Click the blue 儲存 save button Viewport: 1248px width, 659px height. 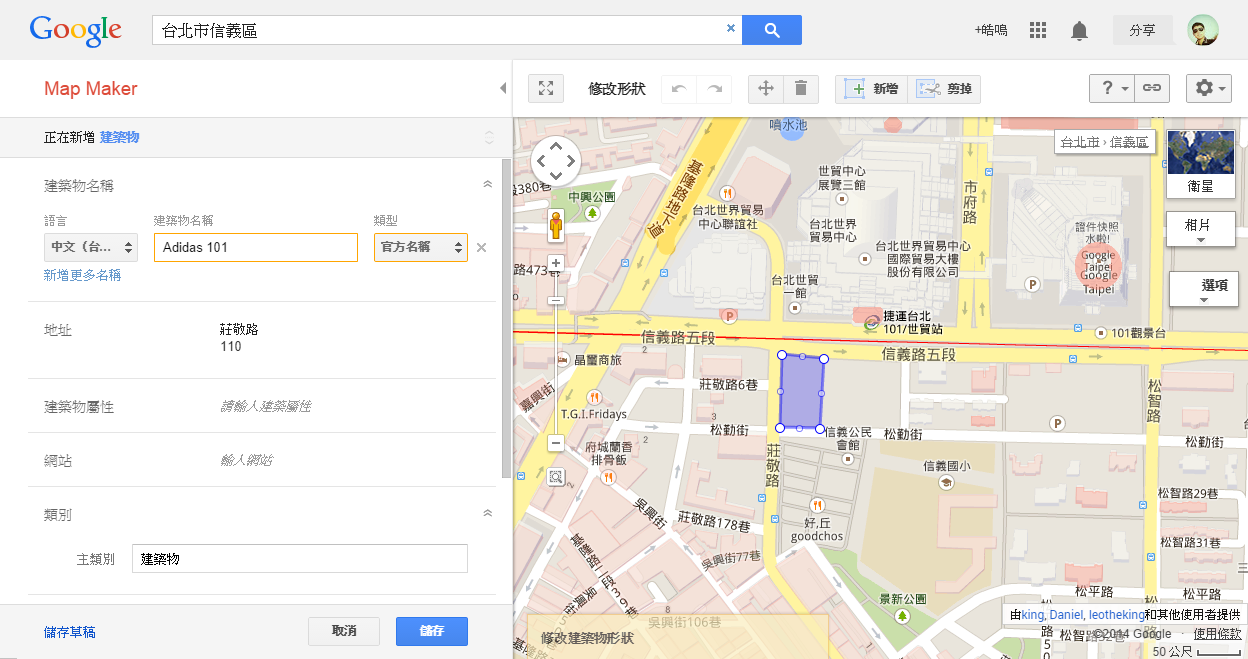(432, 631)
